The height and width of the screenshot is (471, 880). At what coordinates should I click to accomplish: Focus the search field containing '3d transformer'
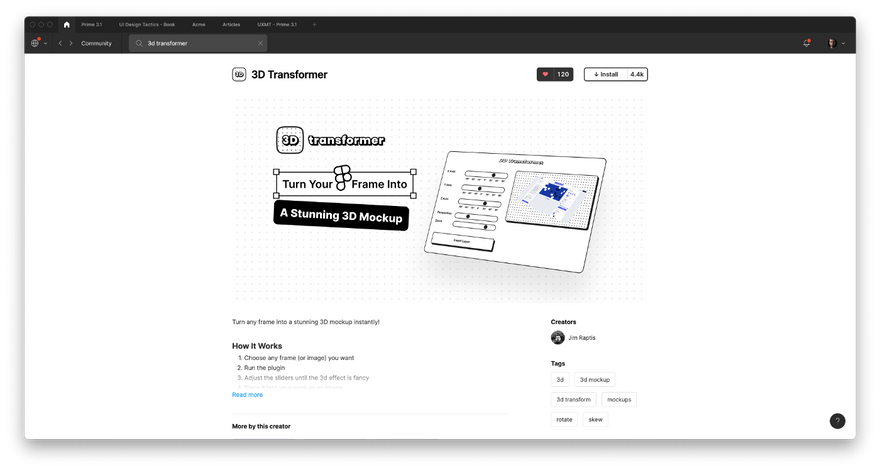point(198,43)
